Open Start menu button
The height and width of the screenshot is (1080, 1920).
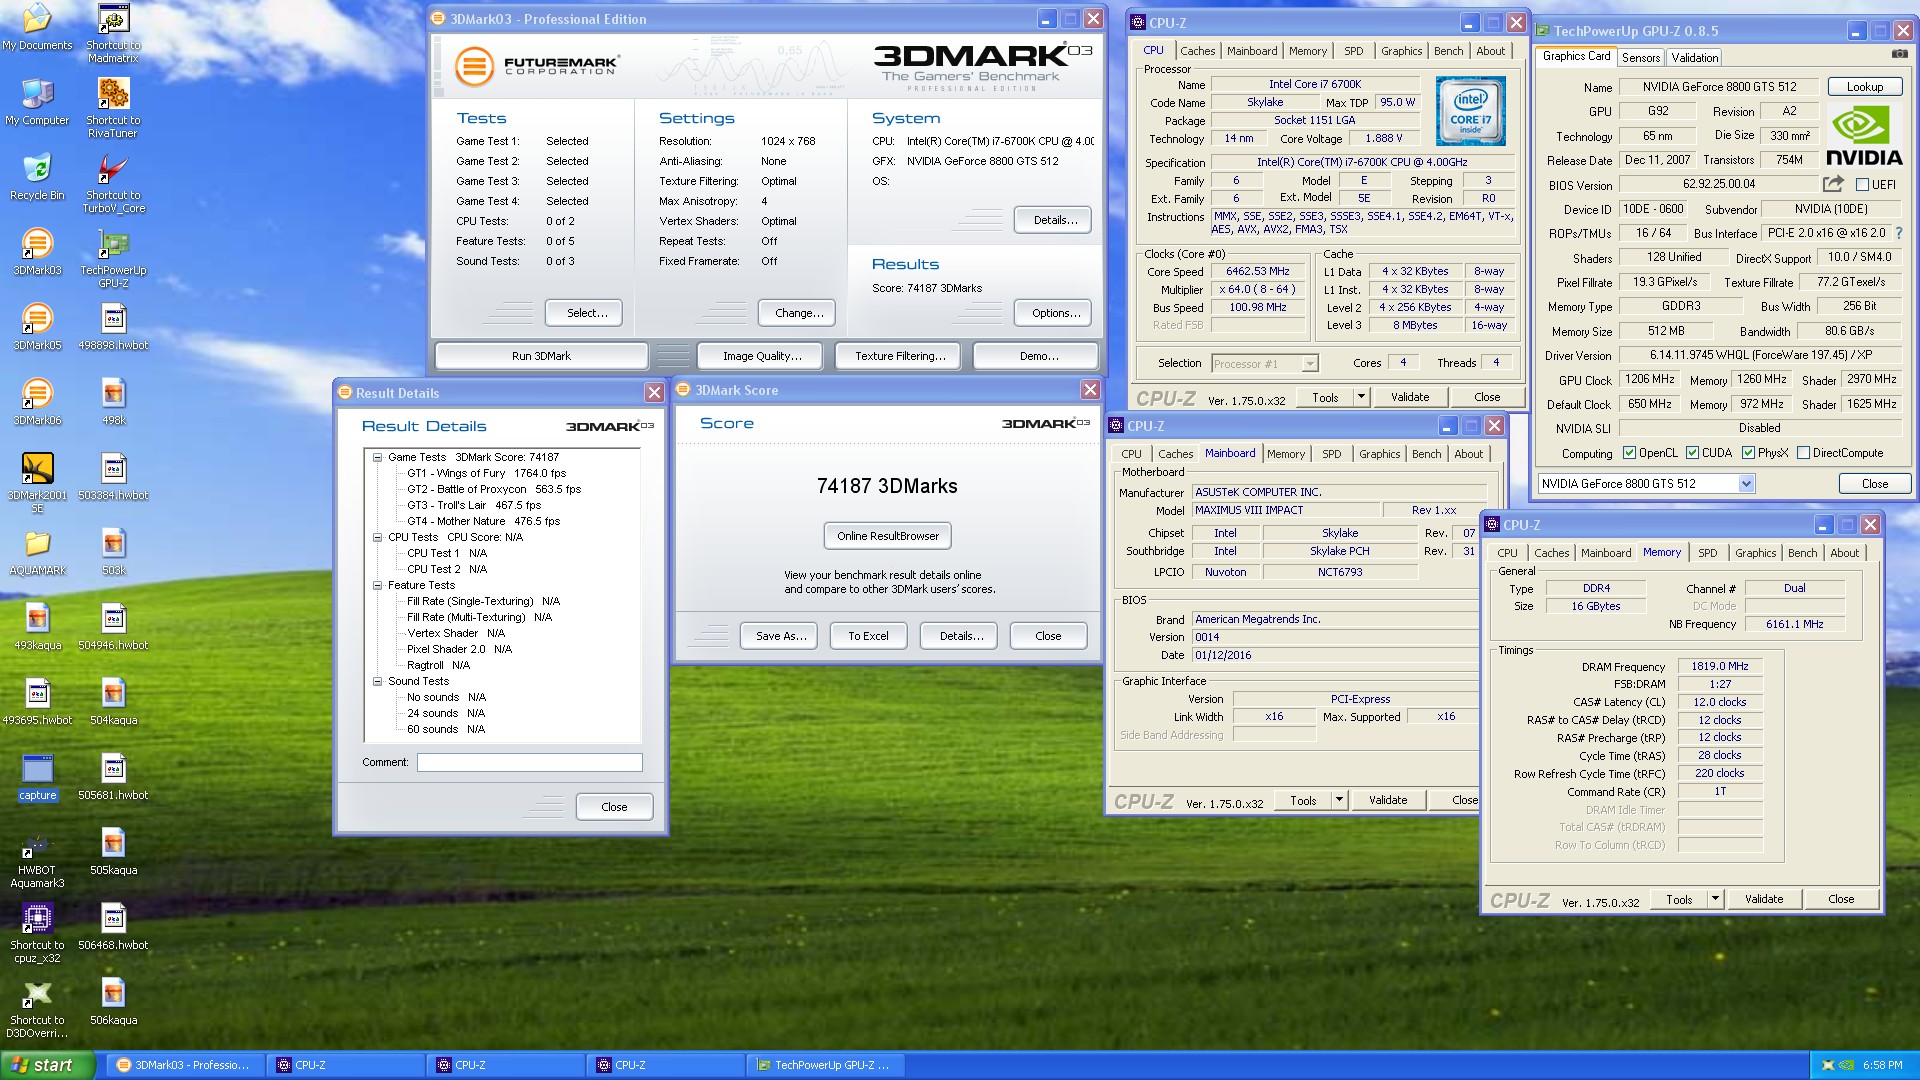[x=47, y=1065]
